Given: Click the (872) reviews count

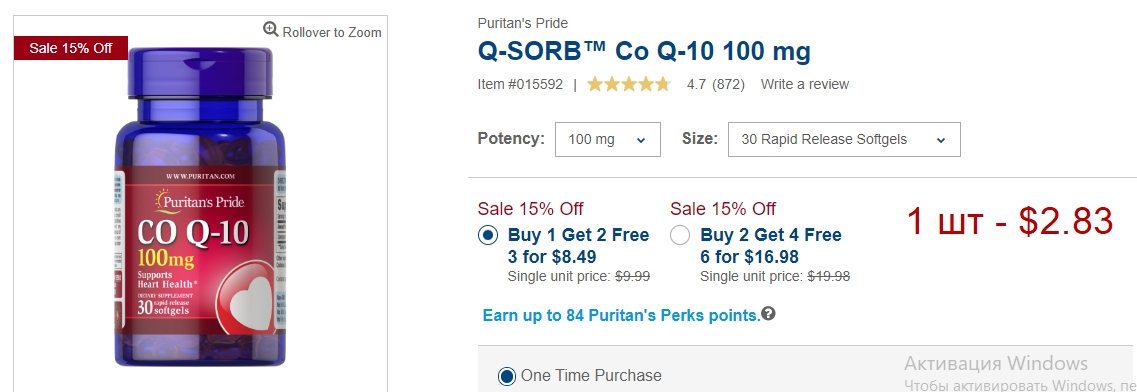Looking at the screenshot, I should 729,84.
